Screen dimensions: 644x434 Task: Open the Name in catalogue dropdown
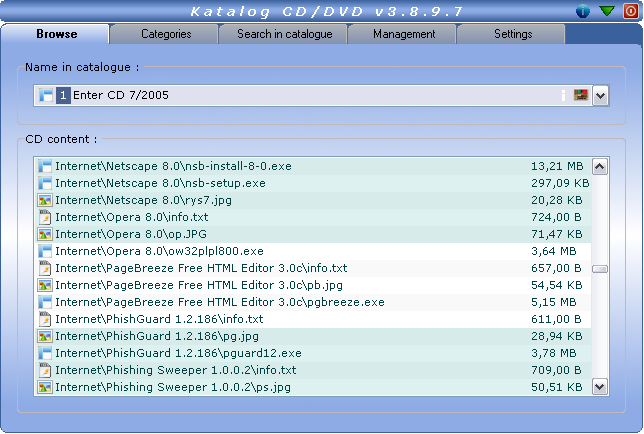pyautogui.click(x=600, y=96)
